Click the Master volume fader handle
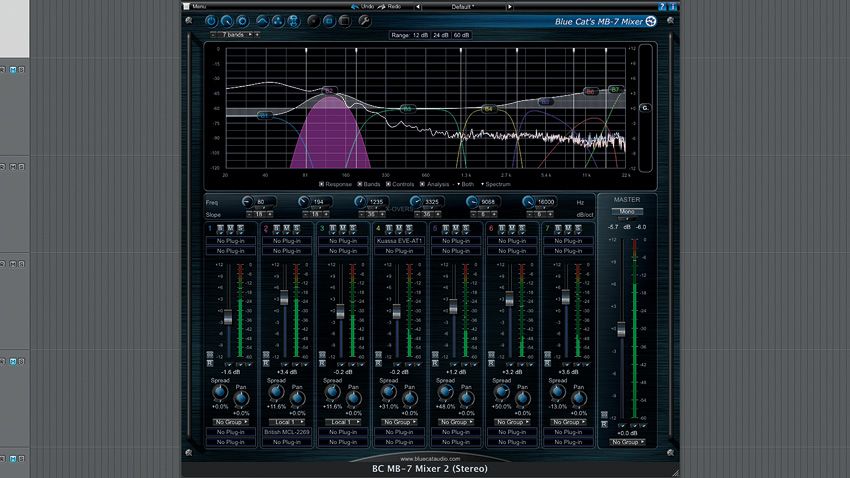 click(x=622, y=329)
